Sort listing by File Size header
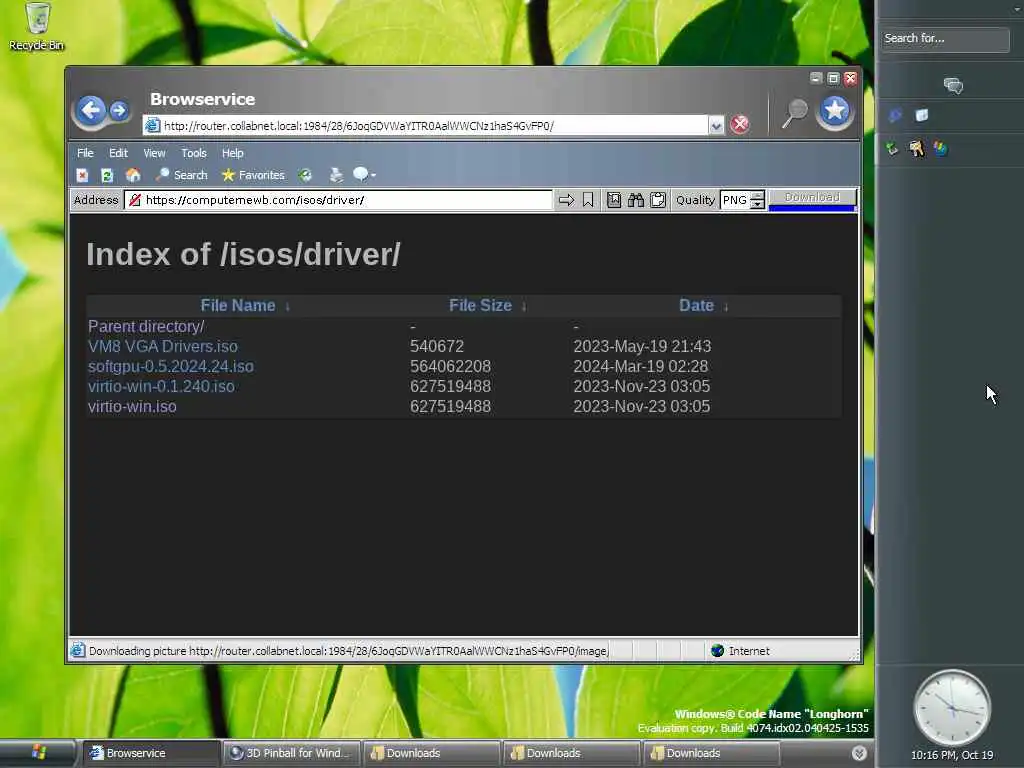 (x=480, y=306)
